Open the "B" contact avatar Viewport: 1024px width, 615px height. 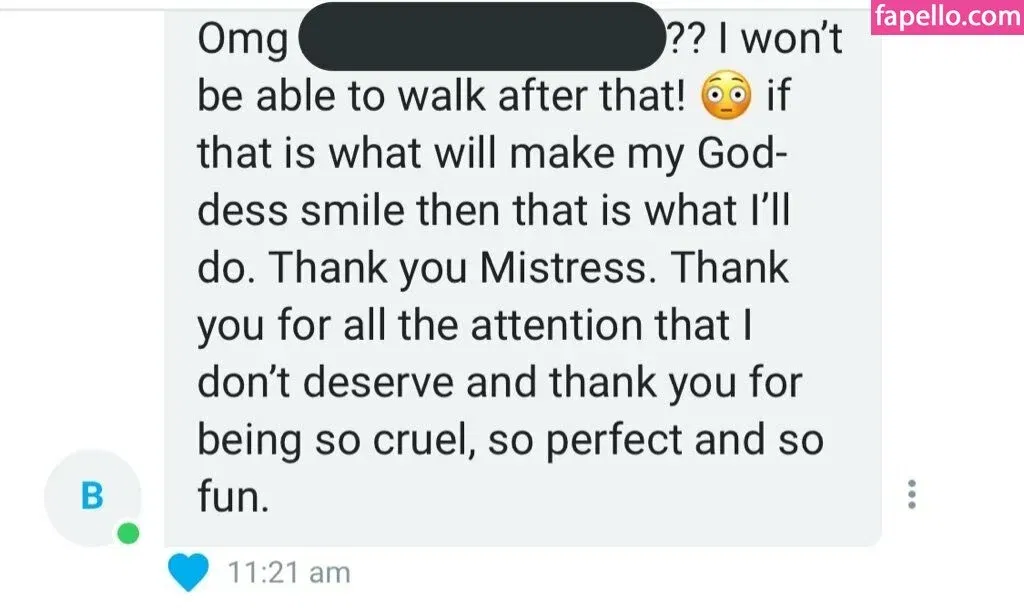coord(92,497)
